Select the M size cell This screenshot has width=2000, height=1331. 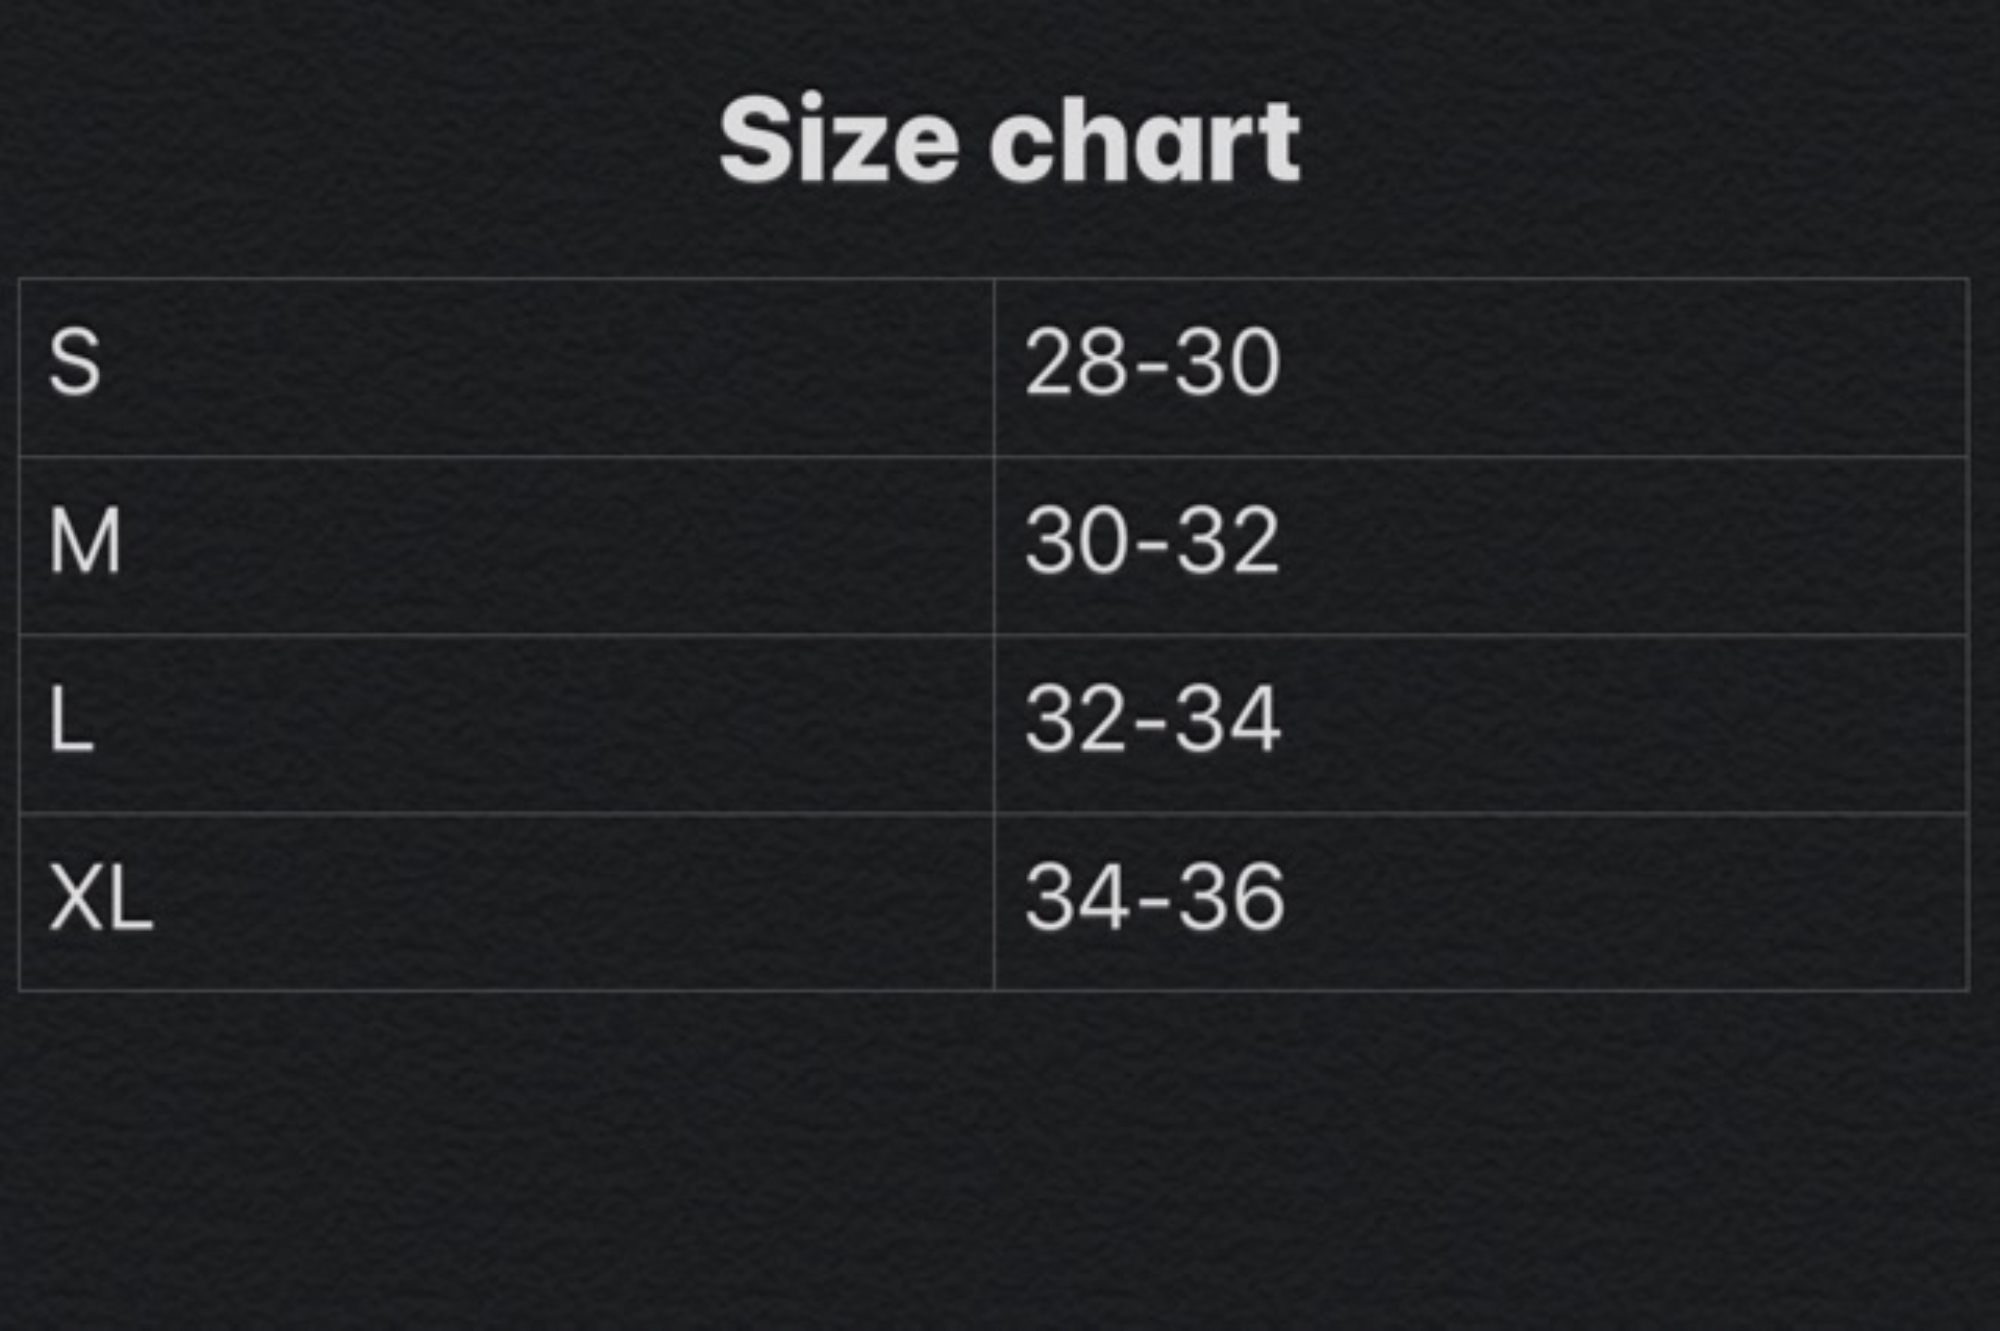coord(85,541)
